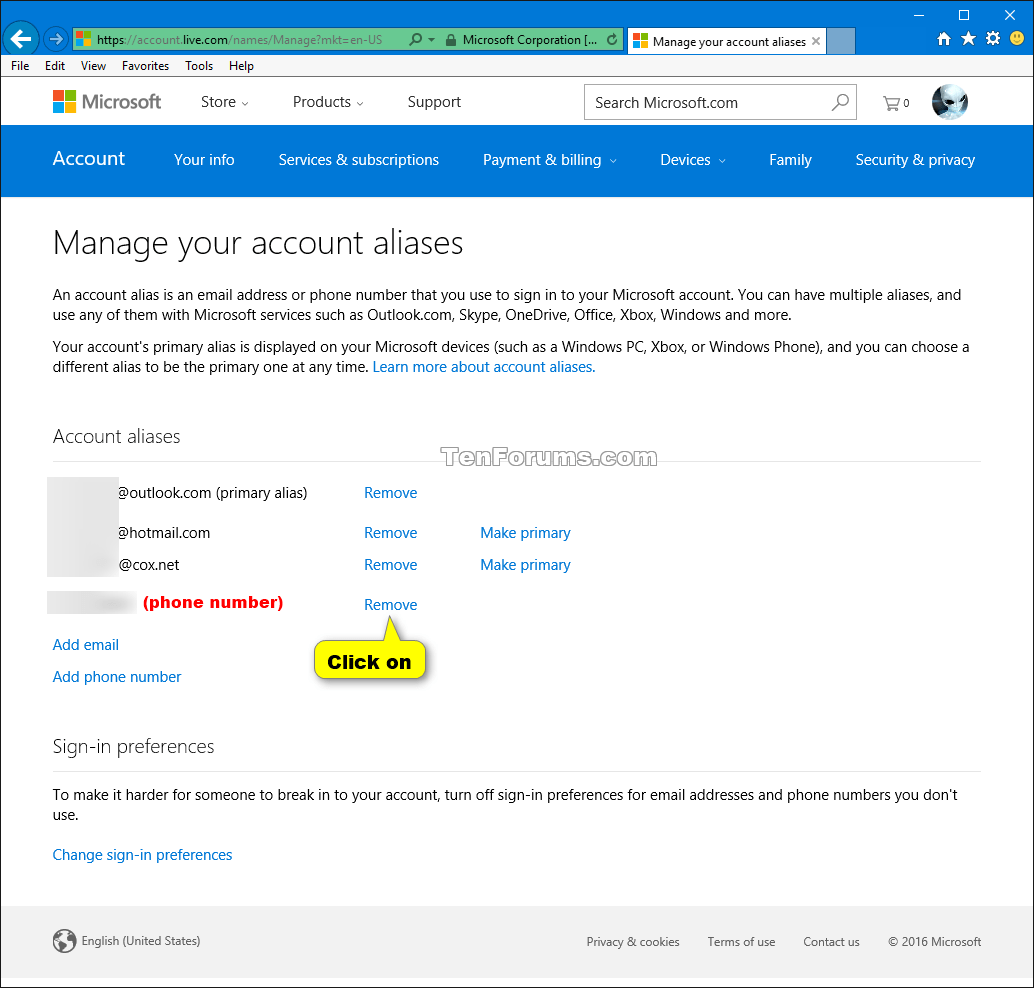Viewport: 1034px width, 988px height.
Task: Click the Microsoft logo
Action: pos(106,101)
